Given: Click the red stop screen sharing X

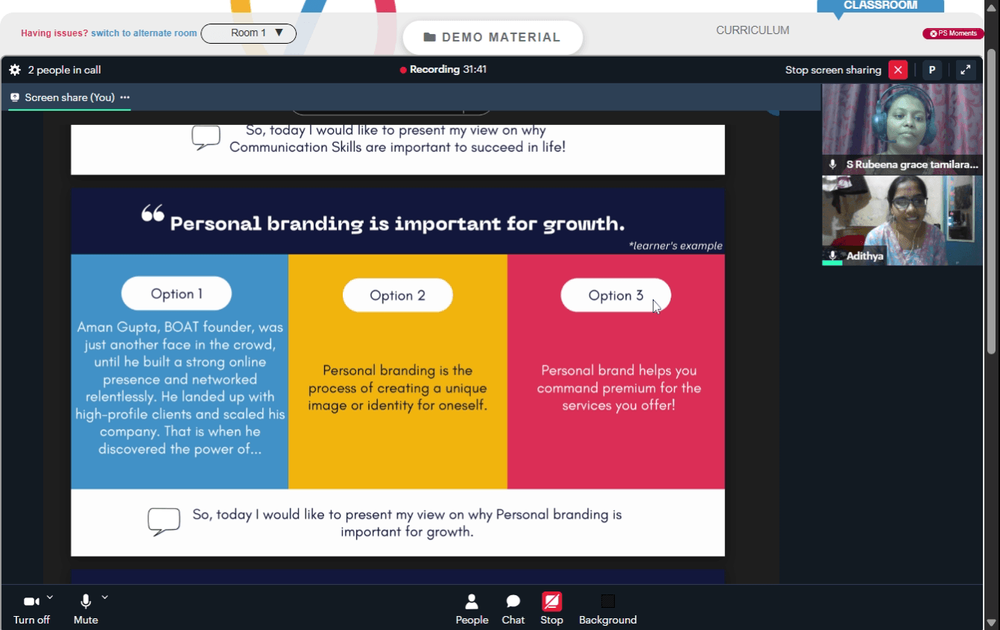Looking at the screenshot, I should [898, 70].
